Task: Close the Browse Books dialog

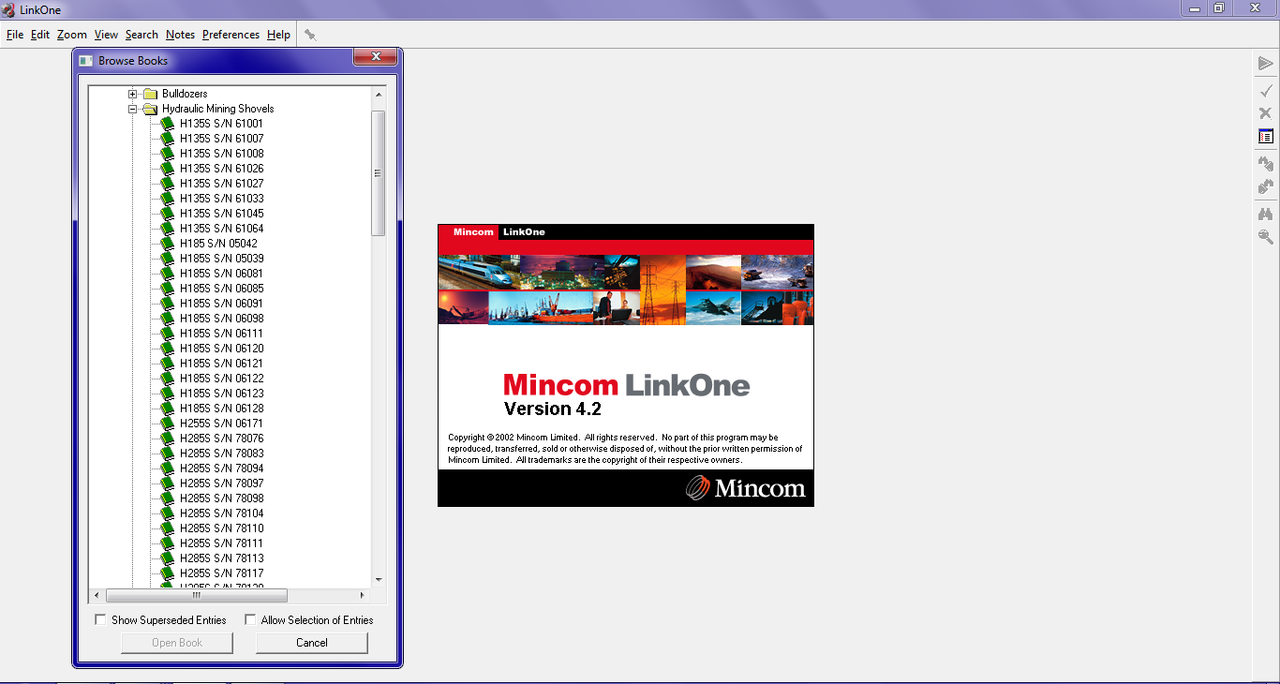Action: tap(375, 58)
